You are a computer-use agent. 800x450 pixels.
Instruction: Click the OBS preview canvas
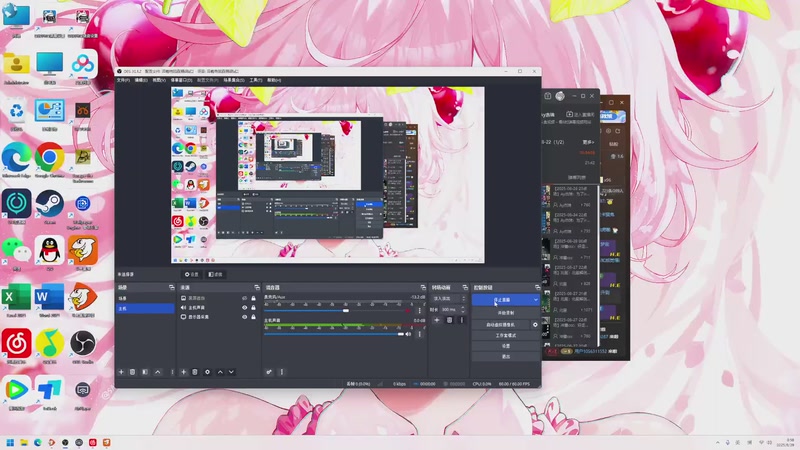tap(328, 175)
